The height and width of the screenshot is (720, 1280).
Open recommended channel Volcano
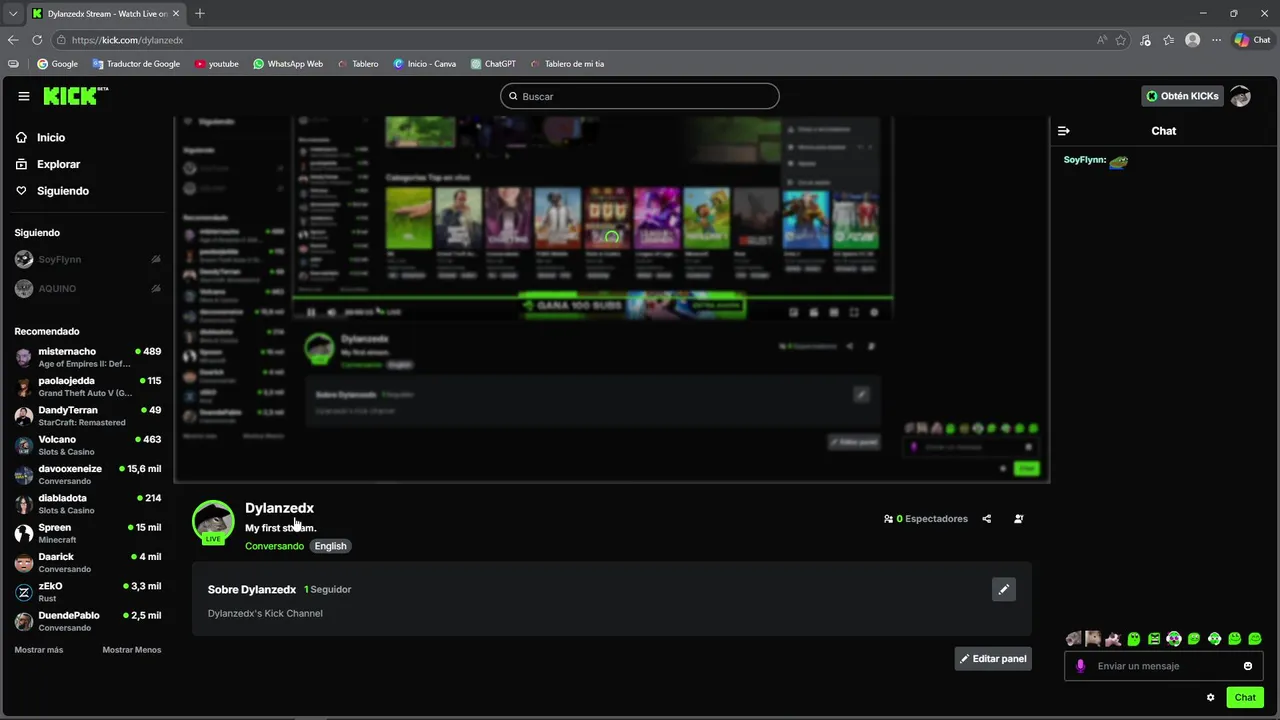pos(88,445)
